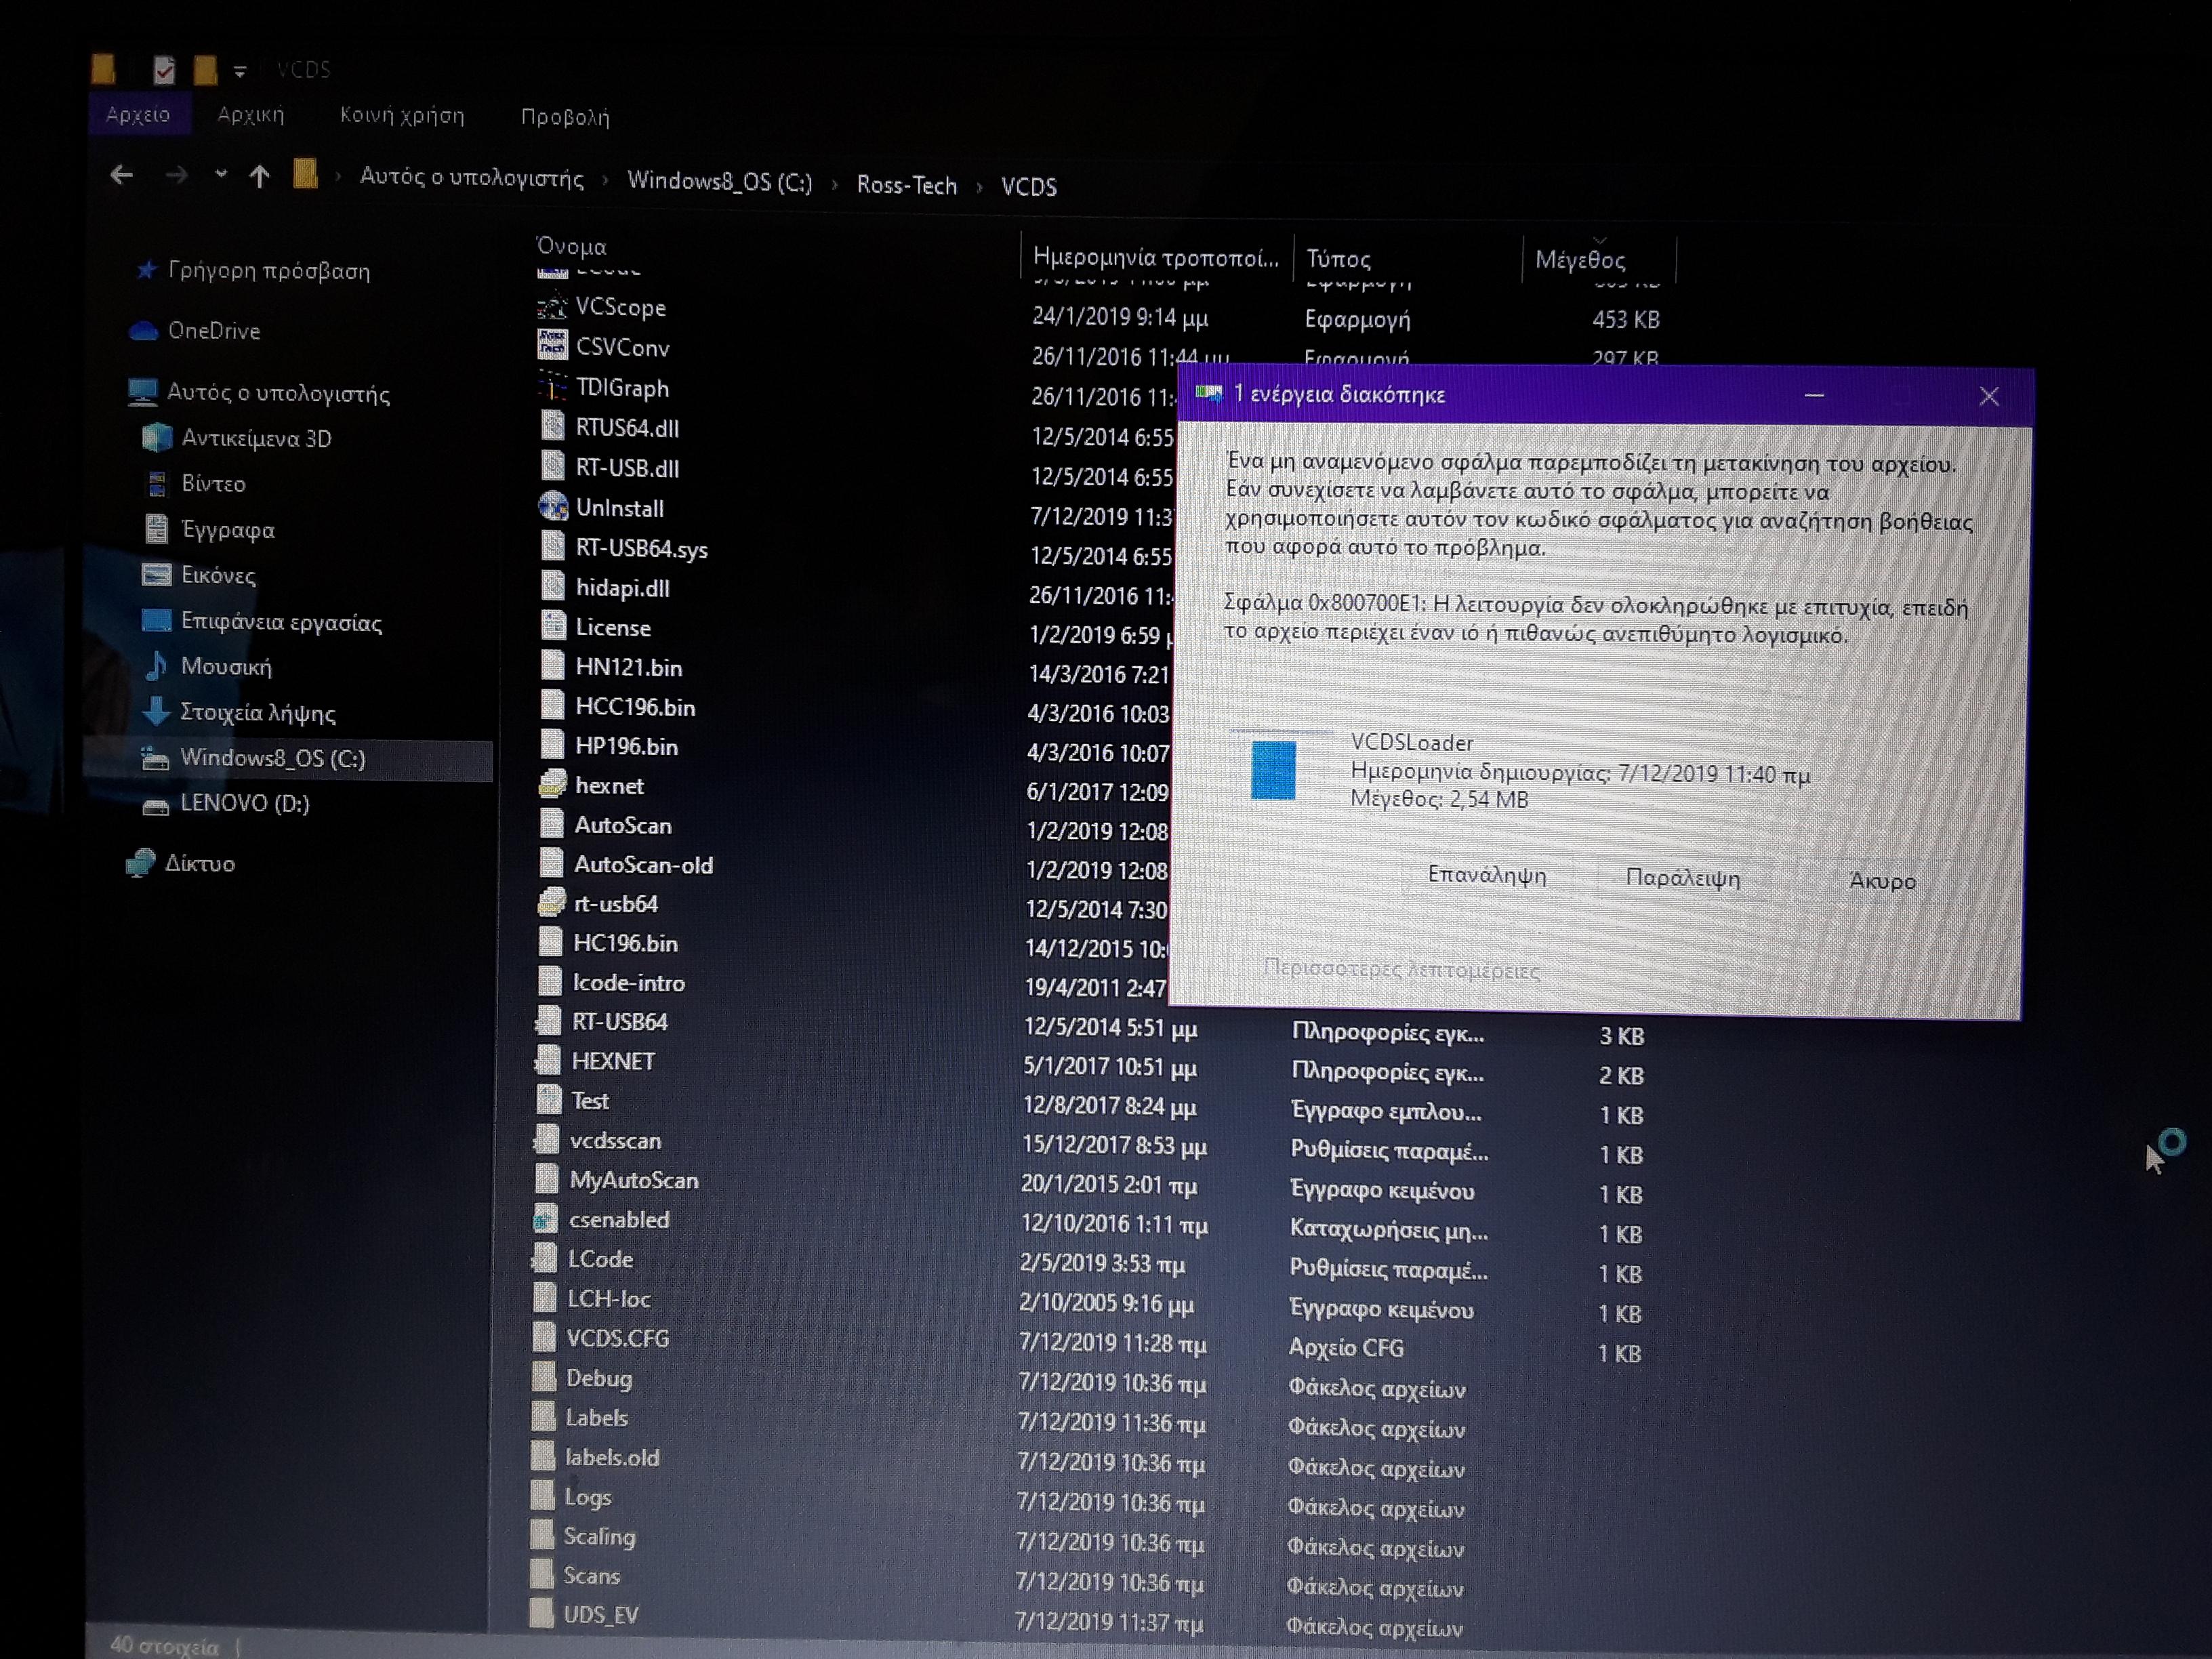Image resolution: width=2212 pixels, height=1659 pixels.
Task: Select the HCC196.bin file icon
Action: tap(552, 705)
